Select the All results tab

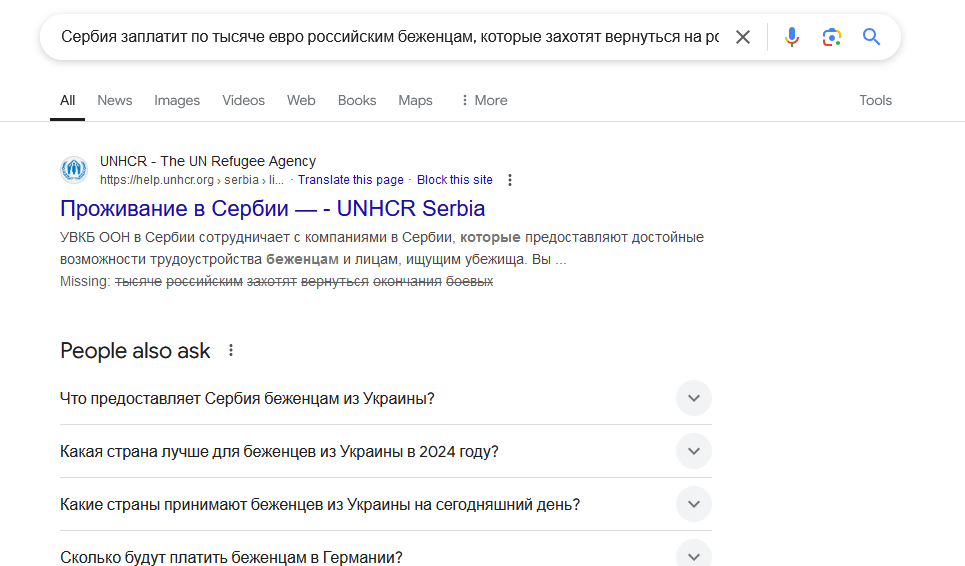coord(67,100)
